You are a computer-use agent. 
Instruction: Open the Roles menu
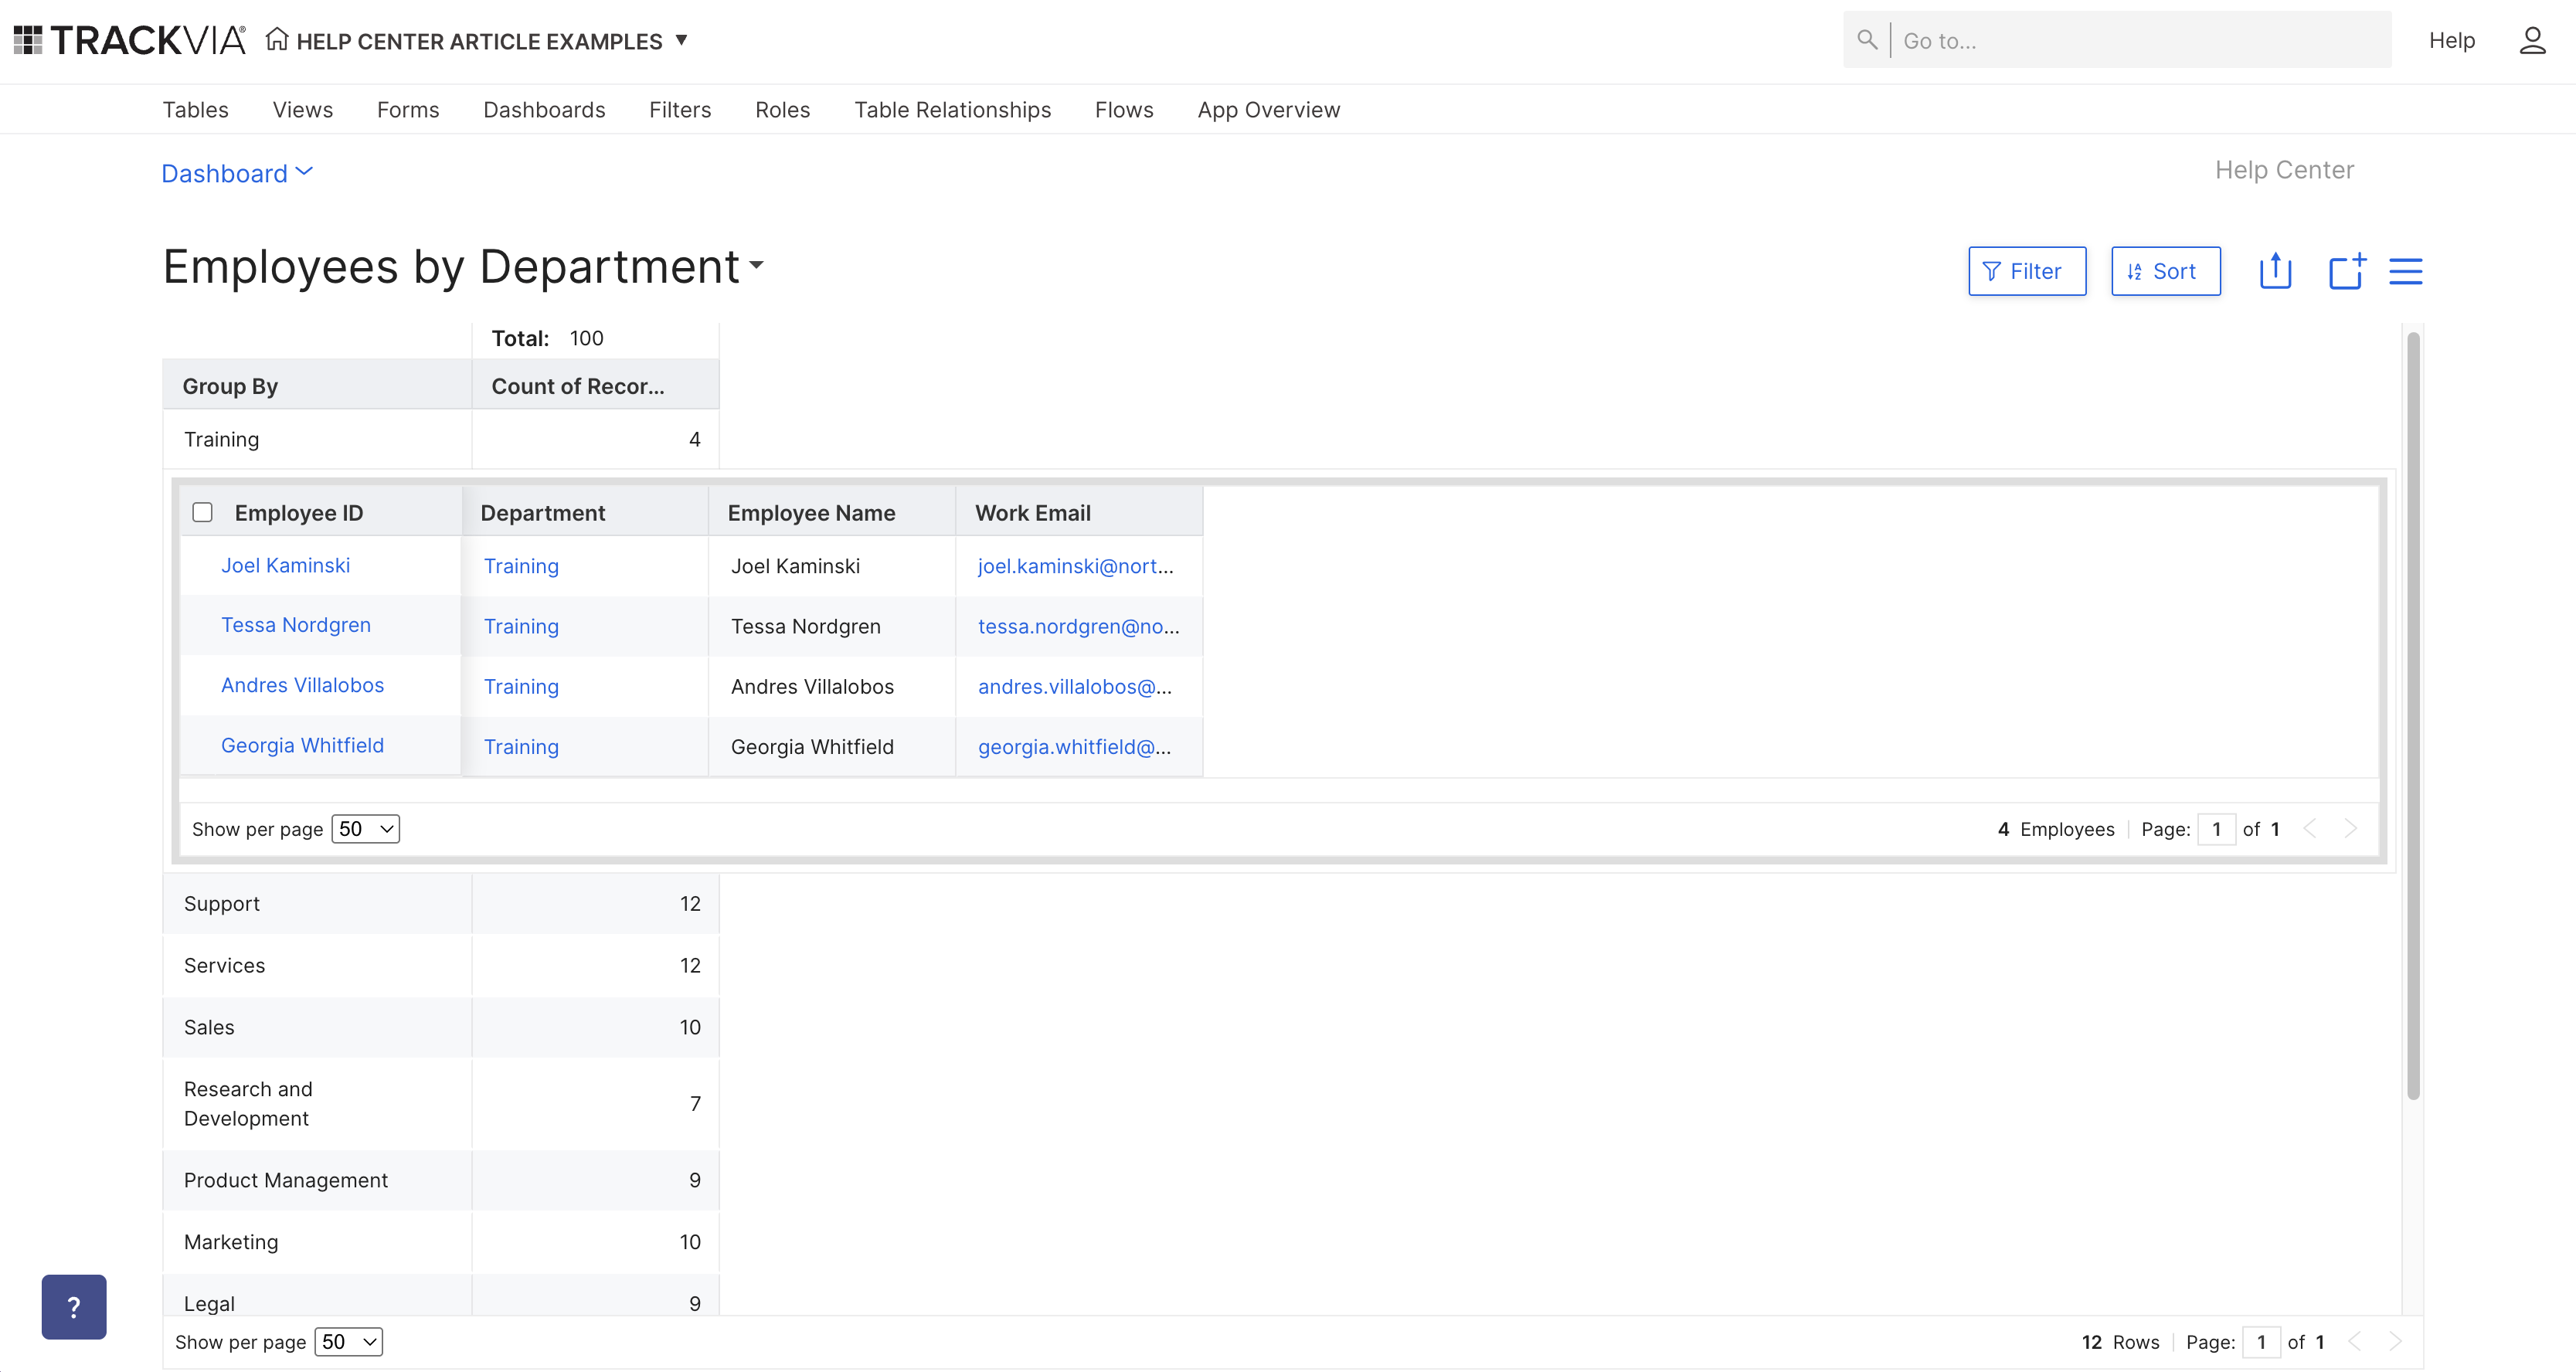point(782,109)
